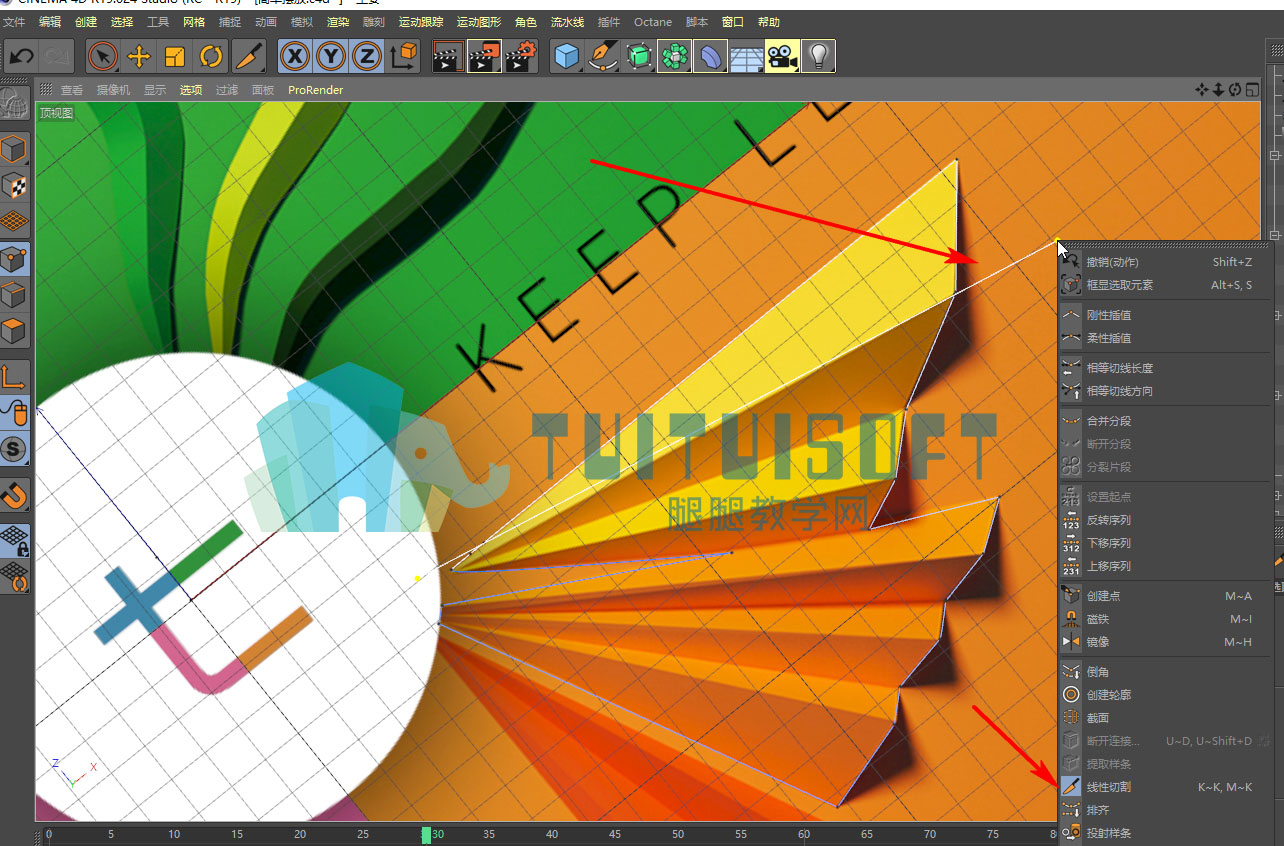The width and height of the screenshot is (1284, 846).
Task: Open the MoGraph cloner array dropdown
Action: pos(675,56)
